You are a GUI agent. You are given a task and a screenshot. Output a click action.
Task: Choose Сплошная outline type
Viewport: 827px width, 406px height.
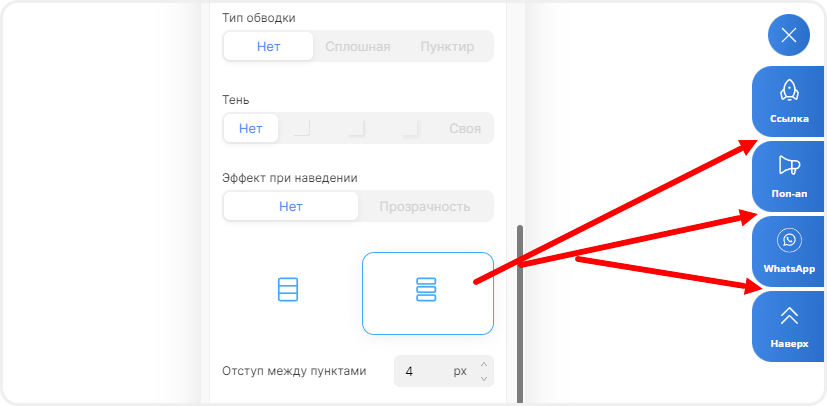click(358, 46)
